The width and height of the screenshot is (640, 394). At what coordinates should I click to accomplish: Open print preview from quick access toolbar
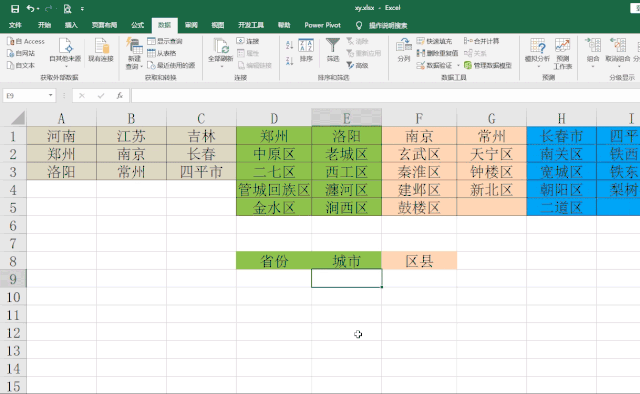point(67,9)
